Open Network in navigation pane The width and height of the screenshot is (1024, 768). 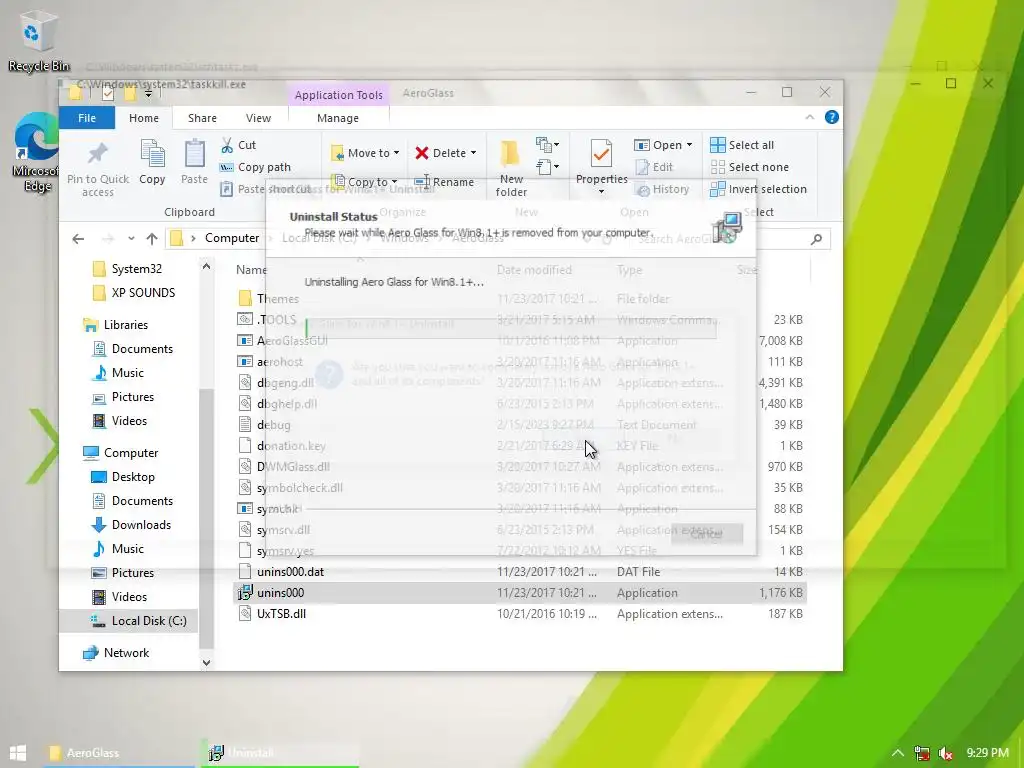(x=126, y=652)
